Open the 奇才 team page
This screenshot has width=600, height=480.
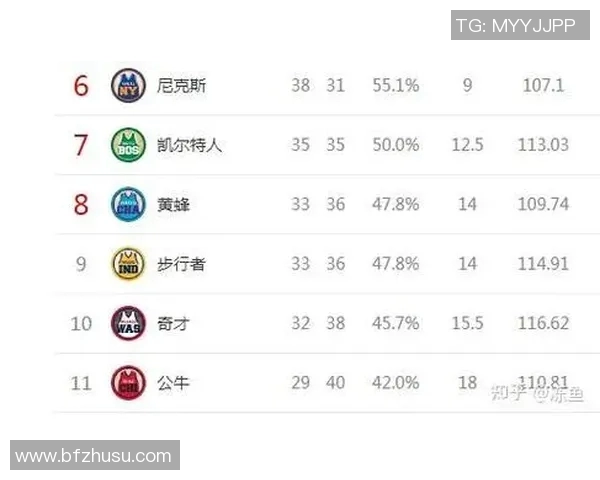[173, 323]
